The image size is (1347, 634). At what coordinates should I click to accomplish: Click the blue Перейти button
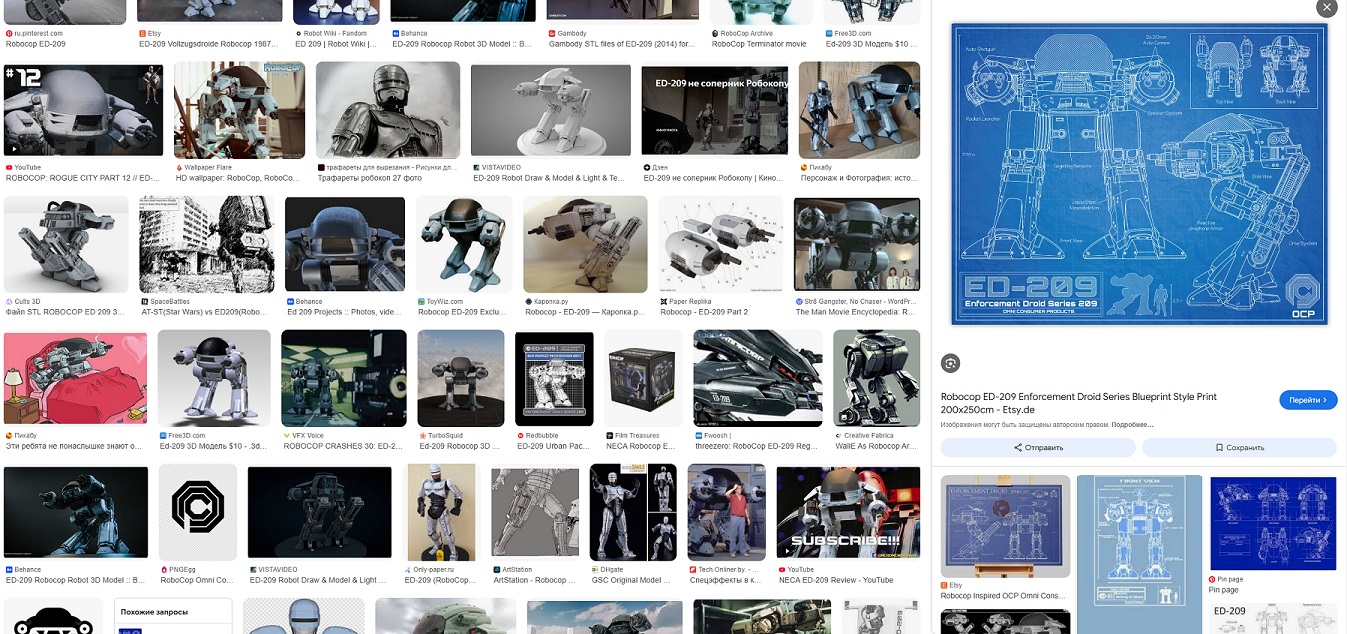pyautogui.click(x=1308, y=400)
